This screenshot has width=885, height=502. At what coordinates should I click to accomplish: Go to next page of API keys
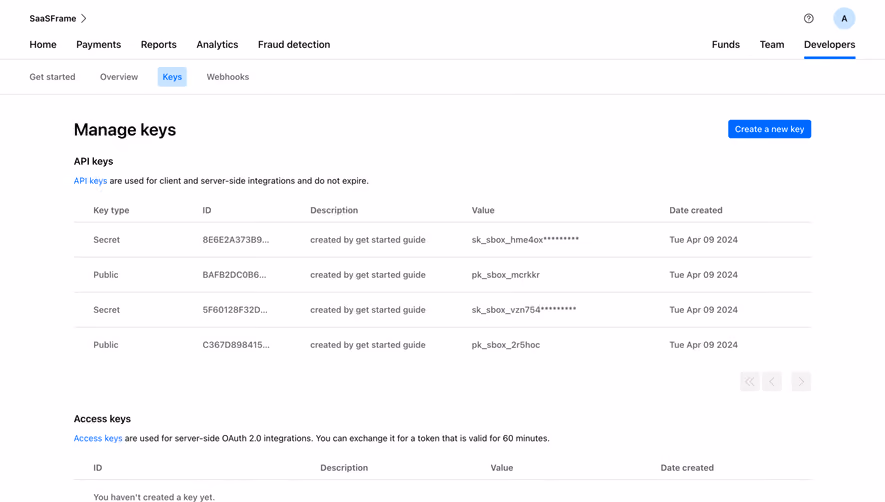(x=801, y=382)
